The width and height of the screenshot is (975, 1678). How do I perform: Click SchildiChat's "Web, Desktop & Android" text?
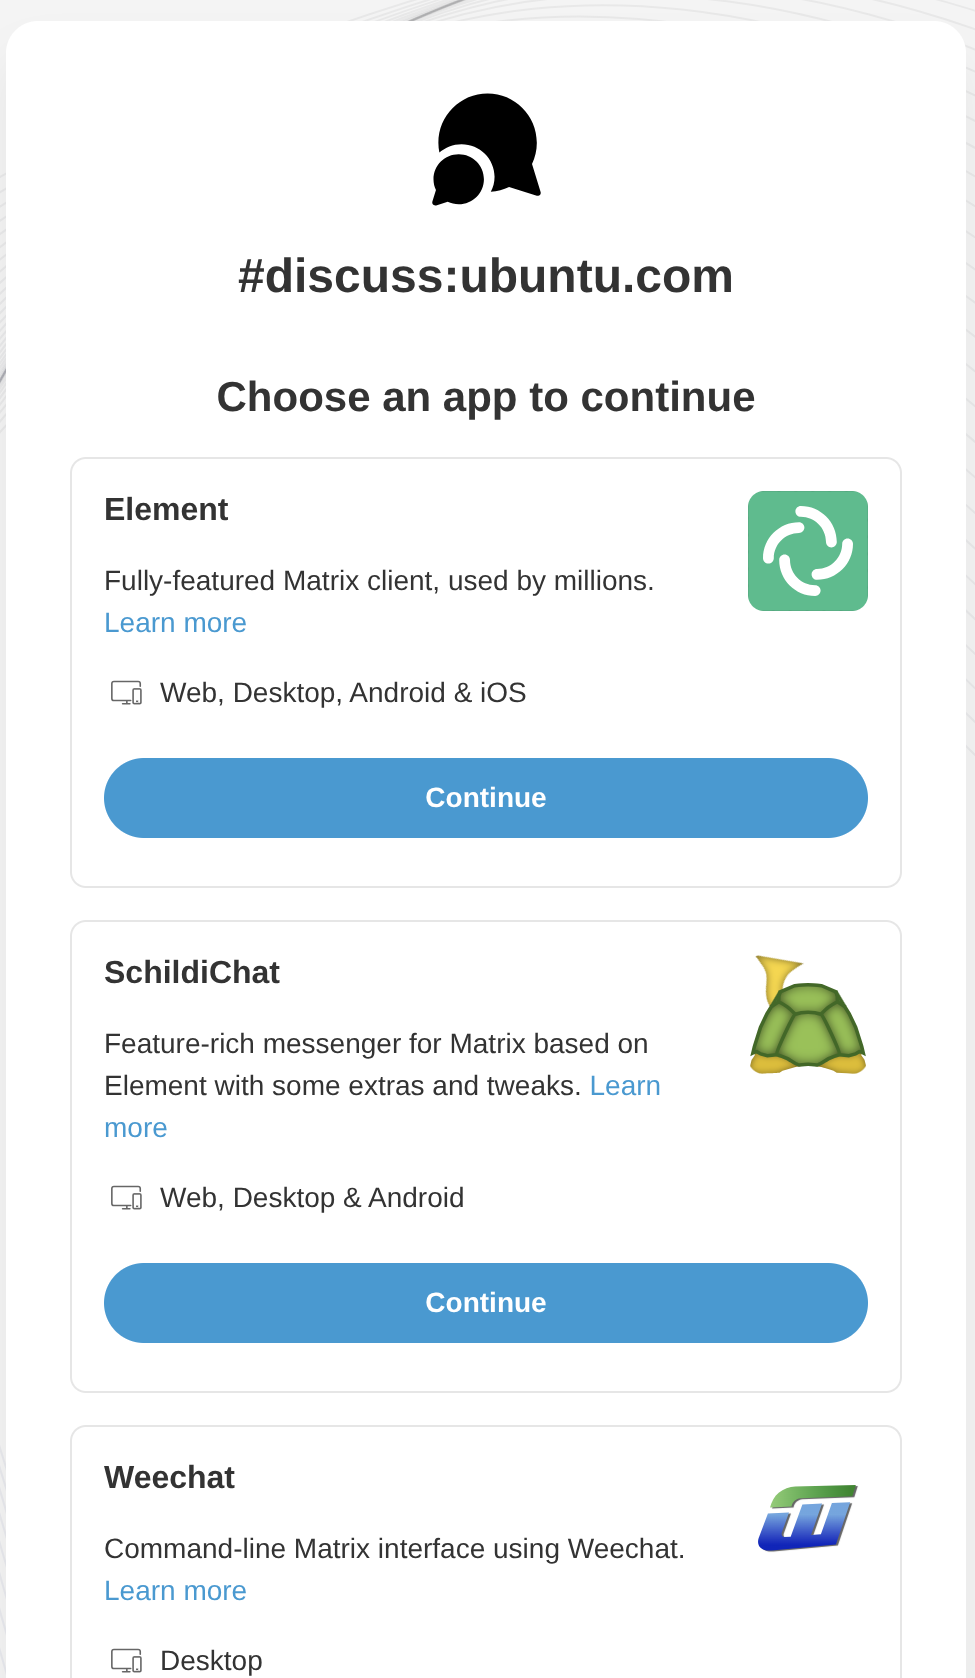point(312,1198)
